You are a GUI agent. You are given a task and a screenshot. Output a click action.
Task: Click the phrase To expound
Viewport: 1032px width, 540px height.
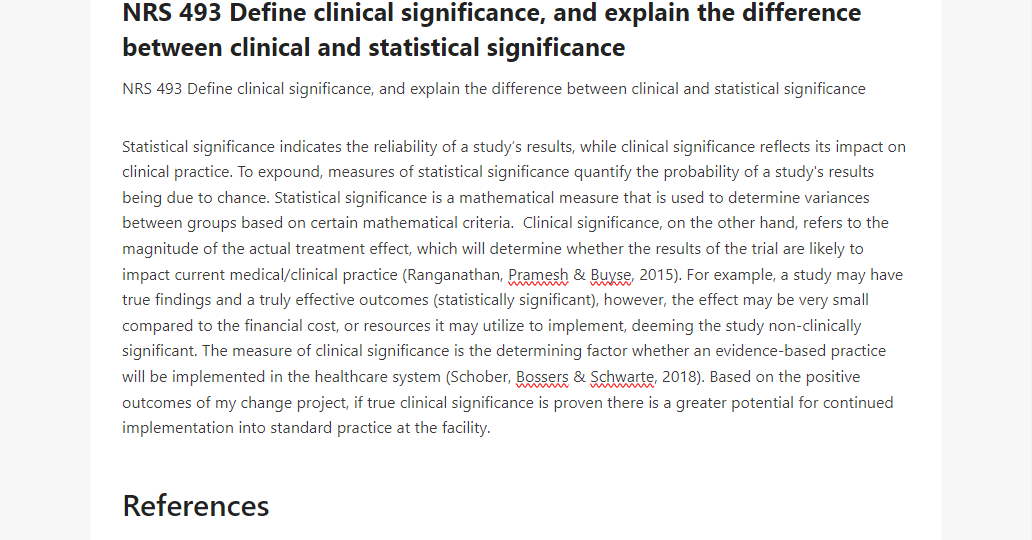279,173
